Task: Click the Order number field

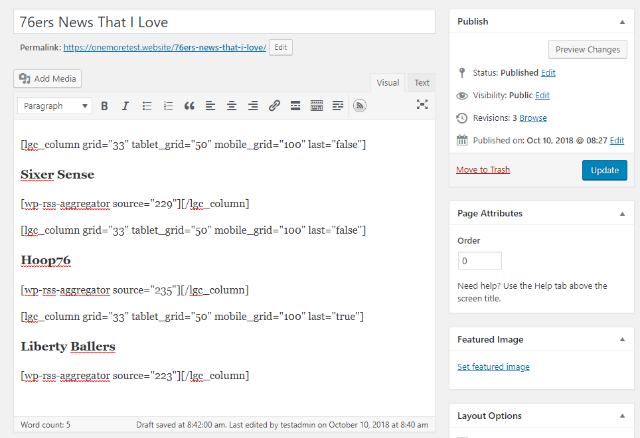Action: pyautogui.click(x=480, y=261)
